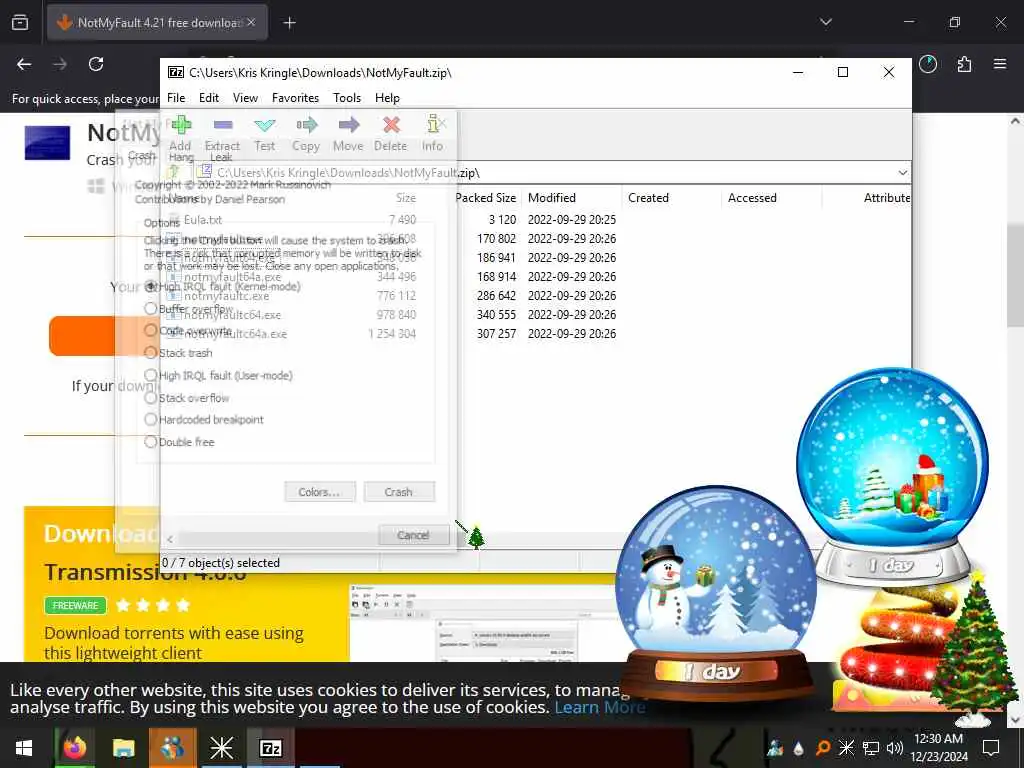Click the taskbar clock showing 12:30 AM
This screenshot has width=1024, height=768.
tap(938, 748)
